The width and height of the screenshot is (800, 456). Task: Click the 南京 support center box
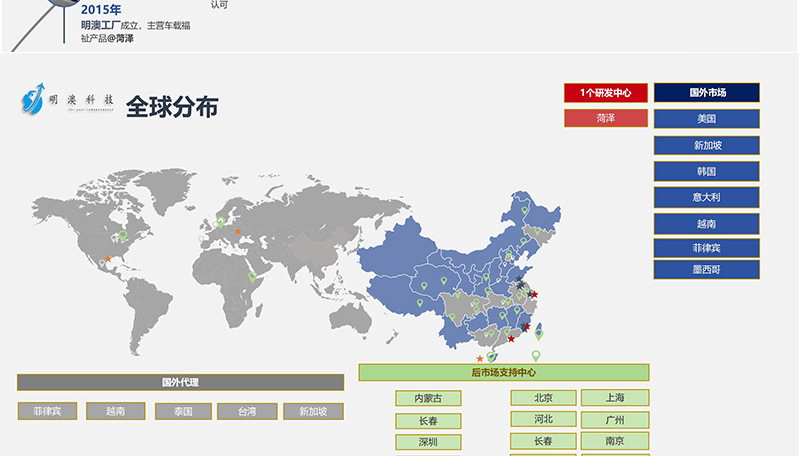[615, 441]
